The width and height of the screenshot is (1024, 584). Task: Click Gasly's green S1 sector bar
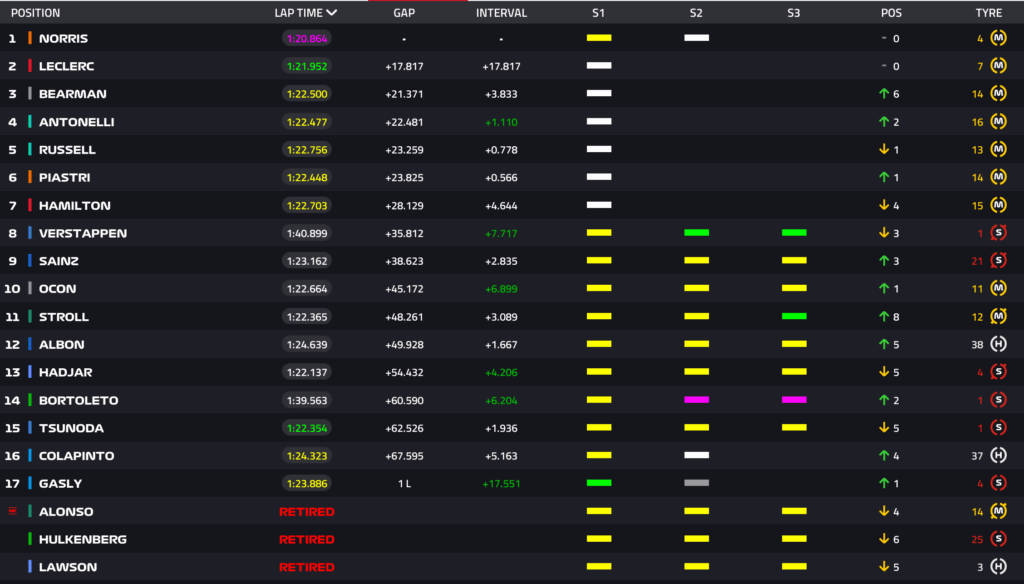coord(599,483)
